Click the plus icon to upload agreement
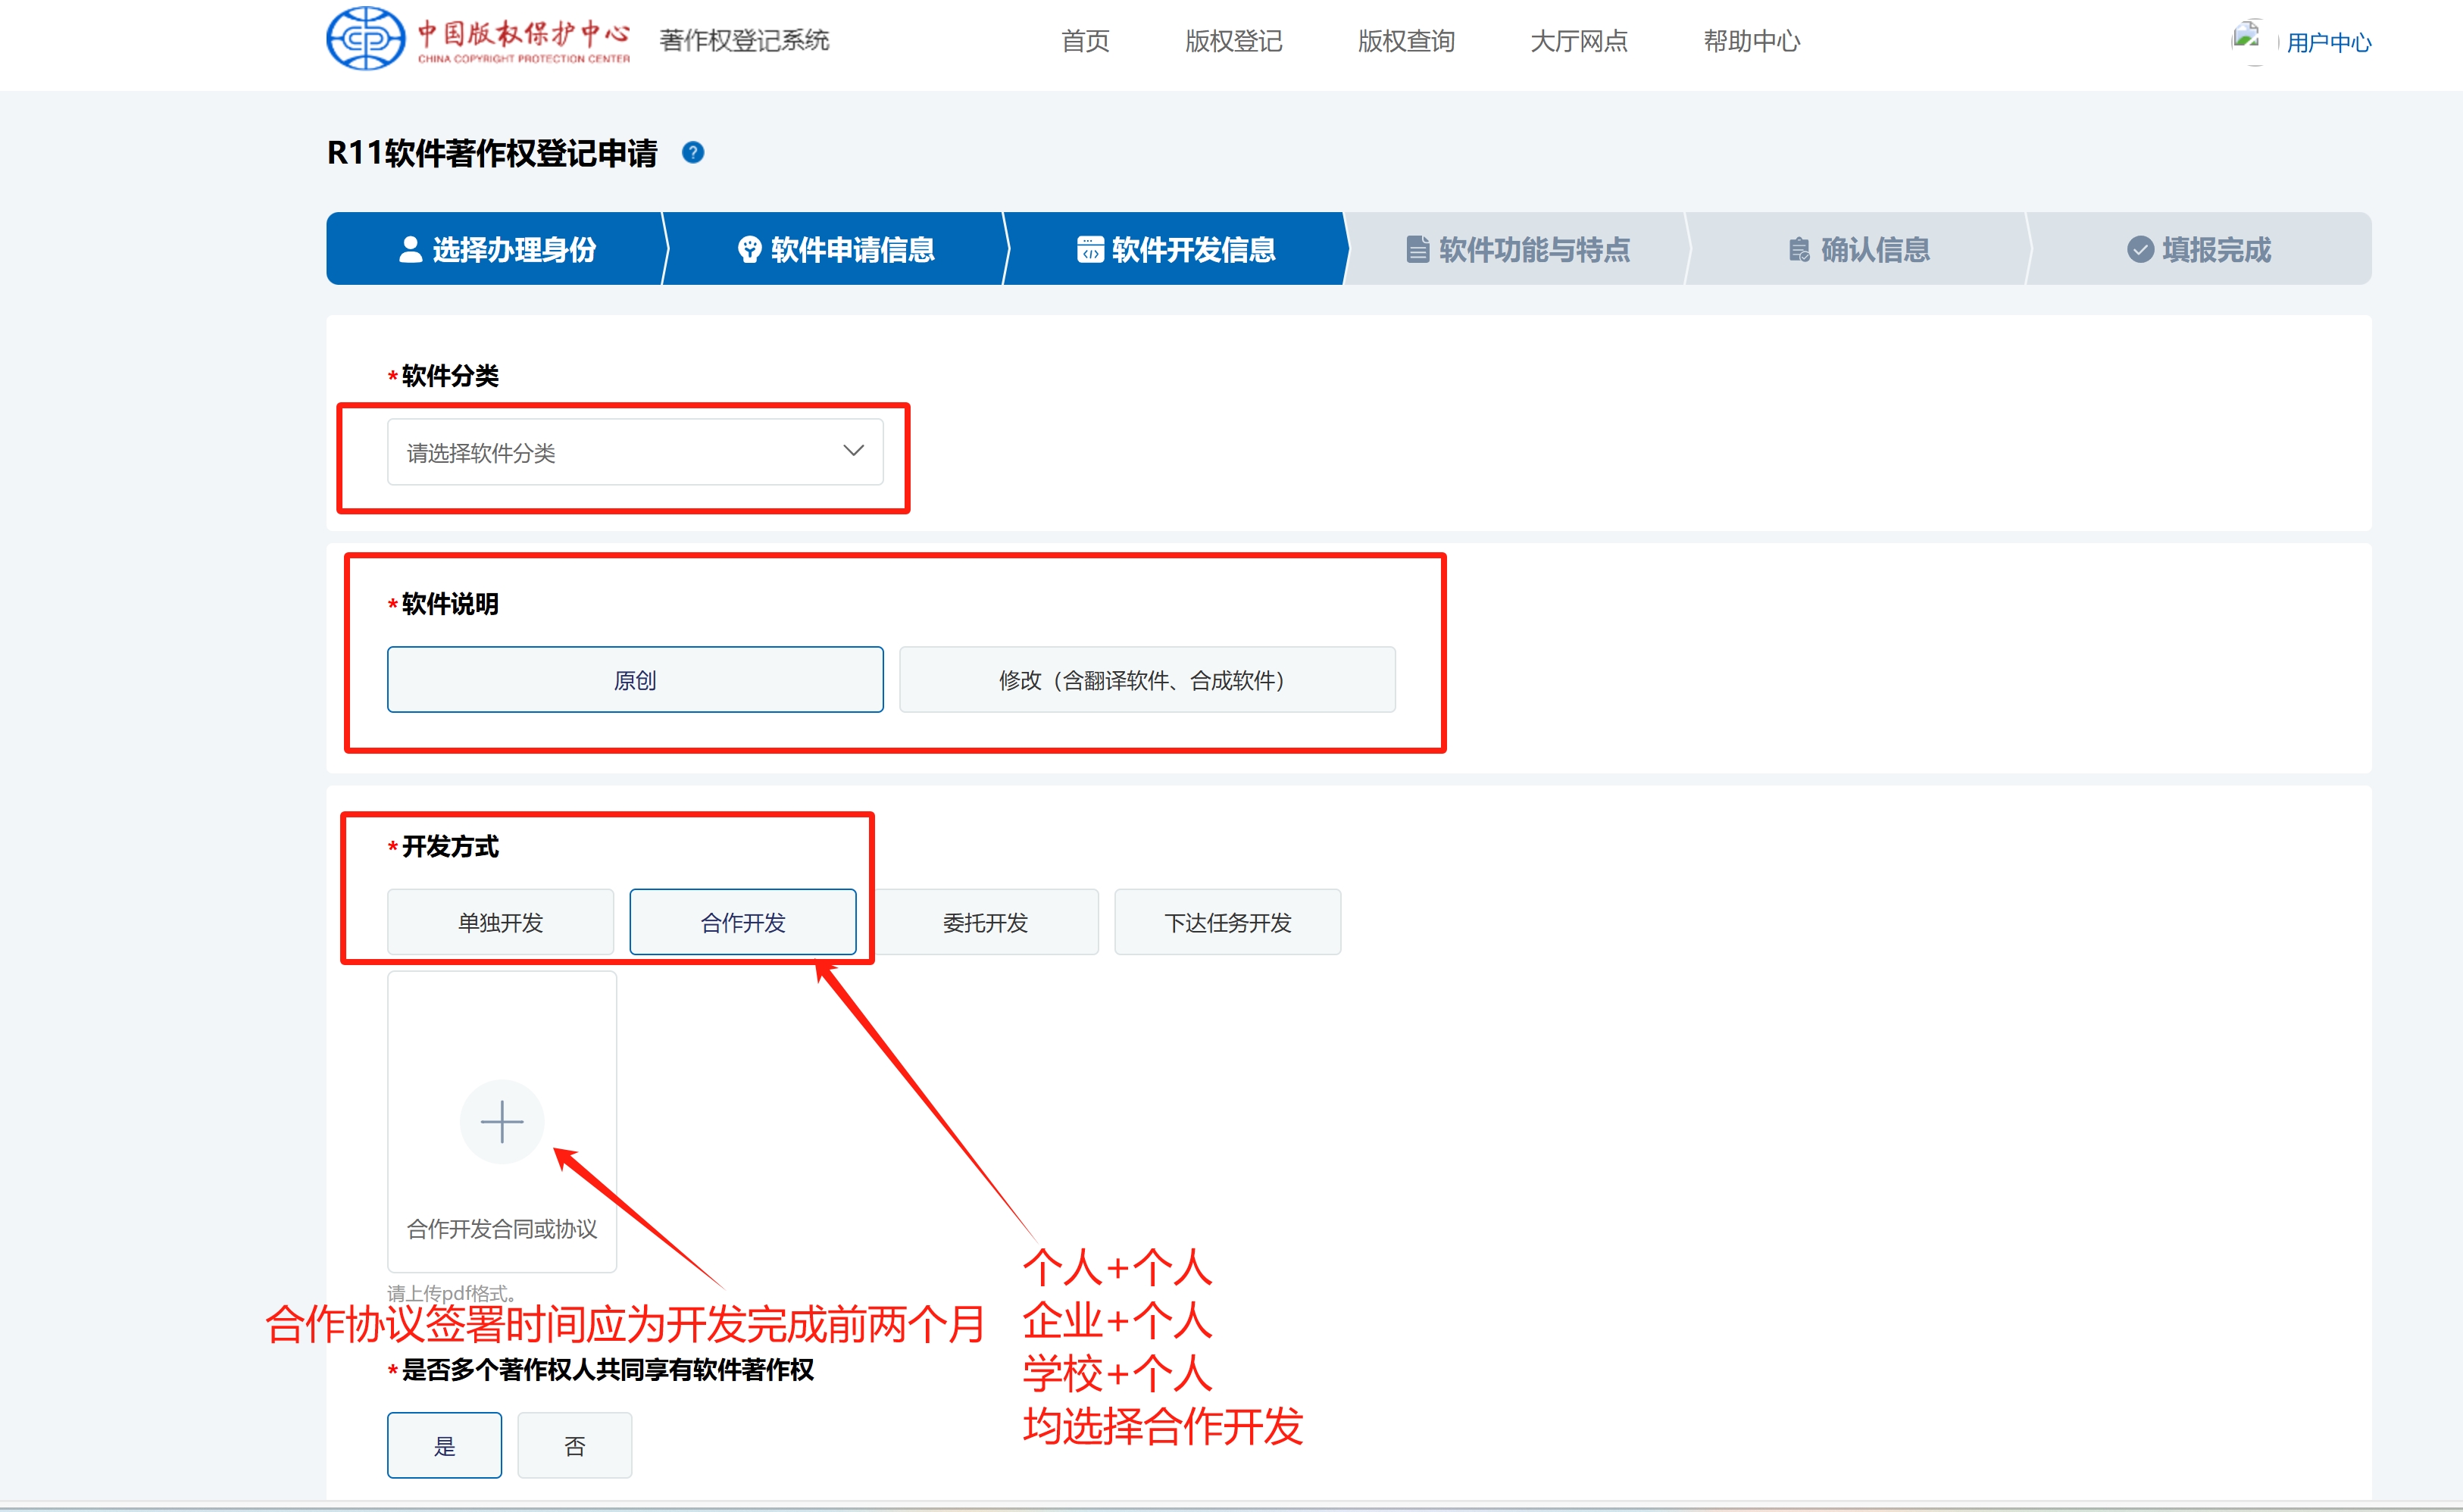The image size is (2463, 1512). [x=502, y=1121]
